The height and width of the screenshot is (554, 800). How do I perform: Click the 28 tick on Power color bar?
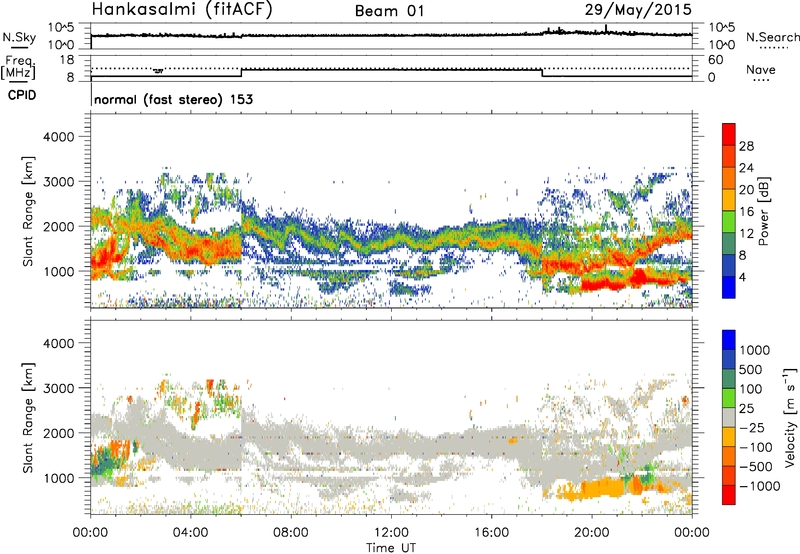pos(746,146)
